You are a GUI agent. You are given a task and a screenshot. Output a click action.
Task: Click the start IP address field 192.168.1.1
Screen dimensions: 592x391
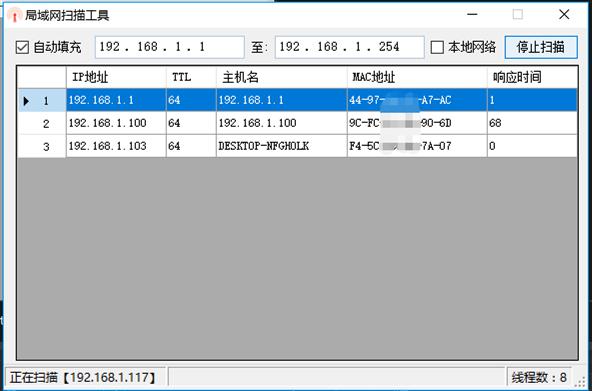pos(170,47)
